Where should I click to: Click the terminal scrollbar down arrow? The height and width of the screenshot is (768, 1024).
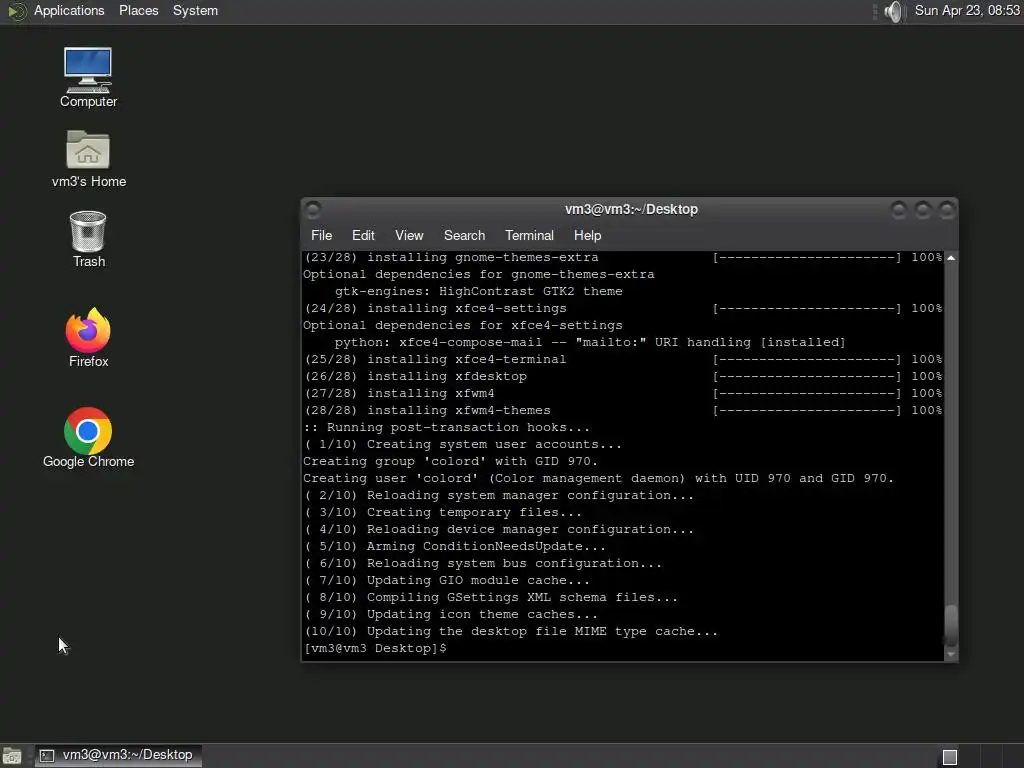point(951,654)
